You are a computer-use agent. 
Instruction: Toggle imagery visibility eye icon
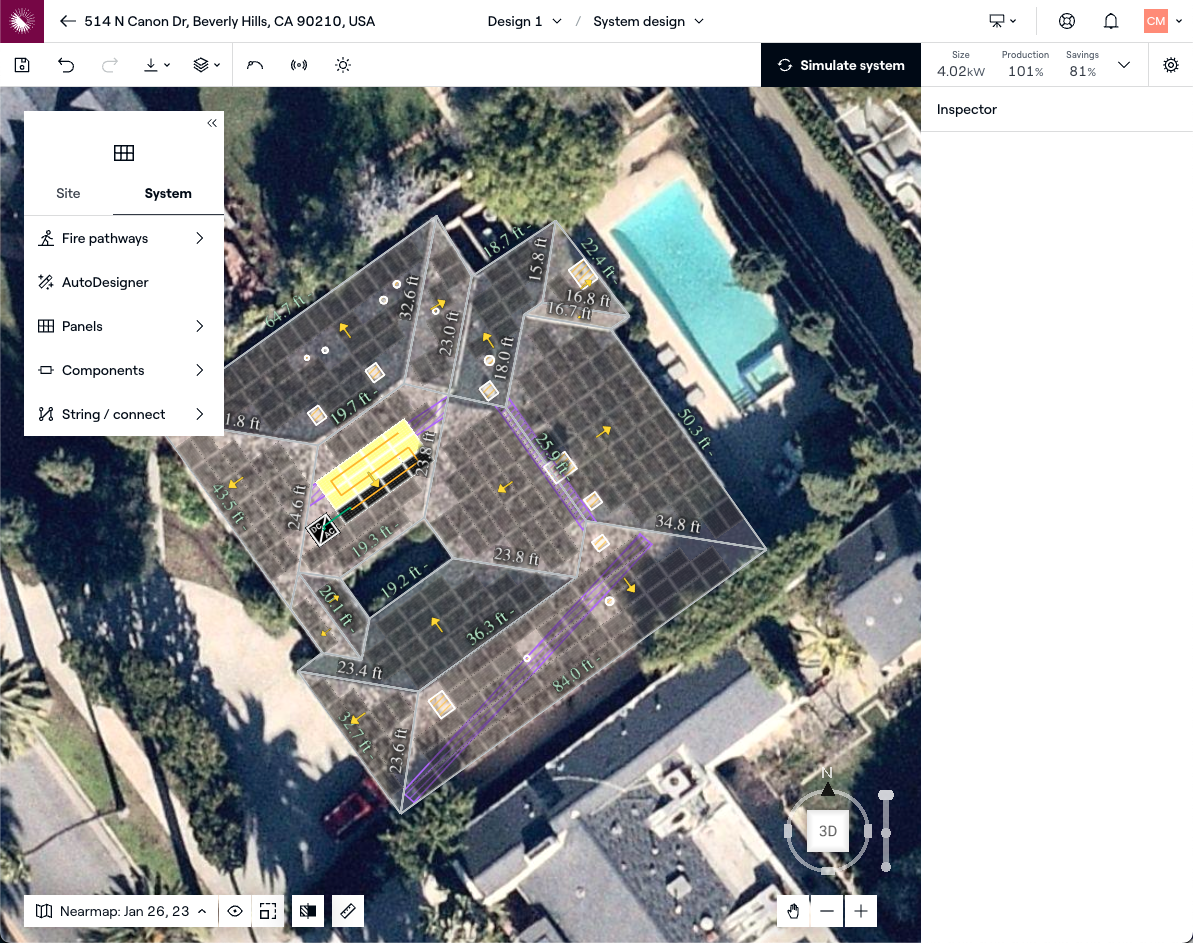click(235, 911)
